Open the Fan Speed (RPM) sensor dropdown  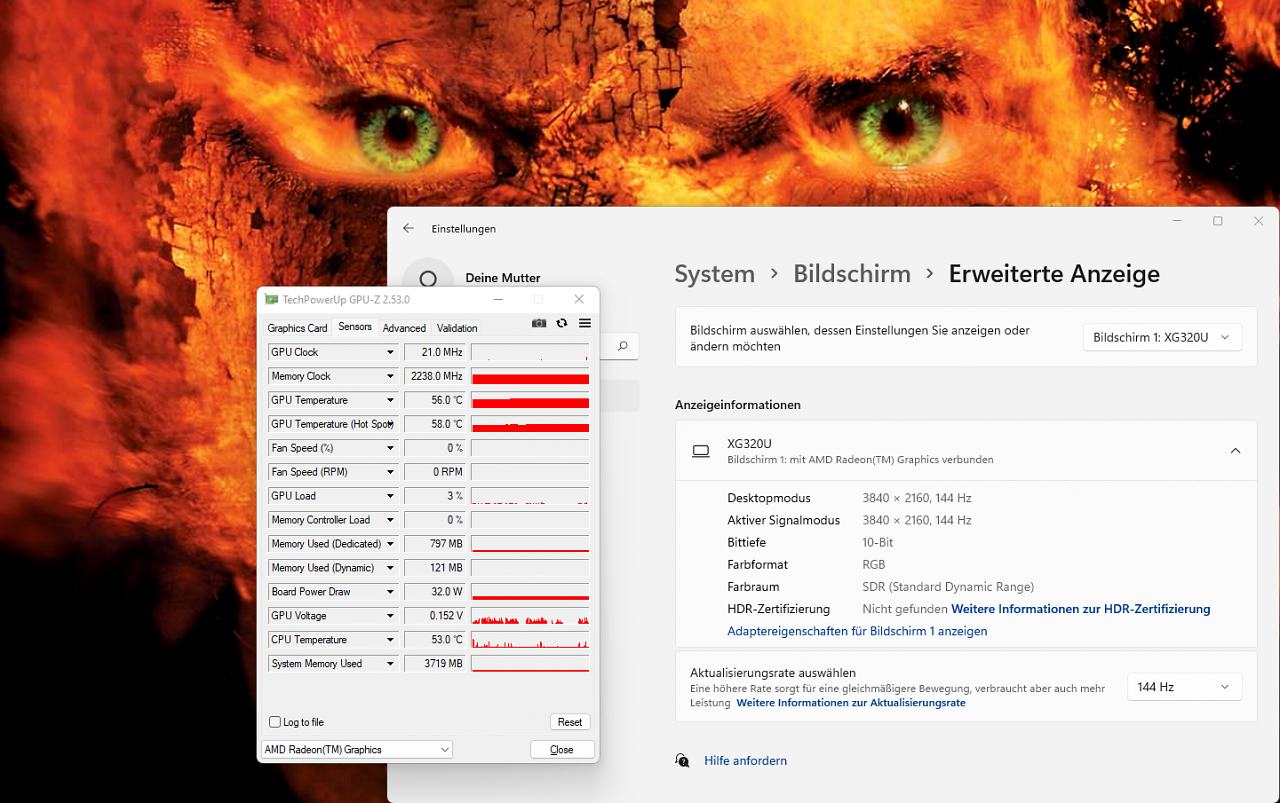[390, 472]
